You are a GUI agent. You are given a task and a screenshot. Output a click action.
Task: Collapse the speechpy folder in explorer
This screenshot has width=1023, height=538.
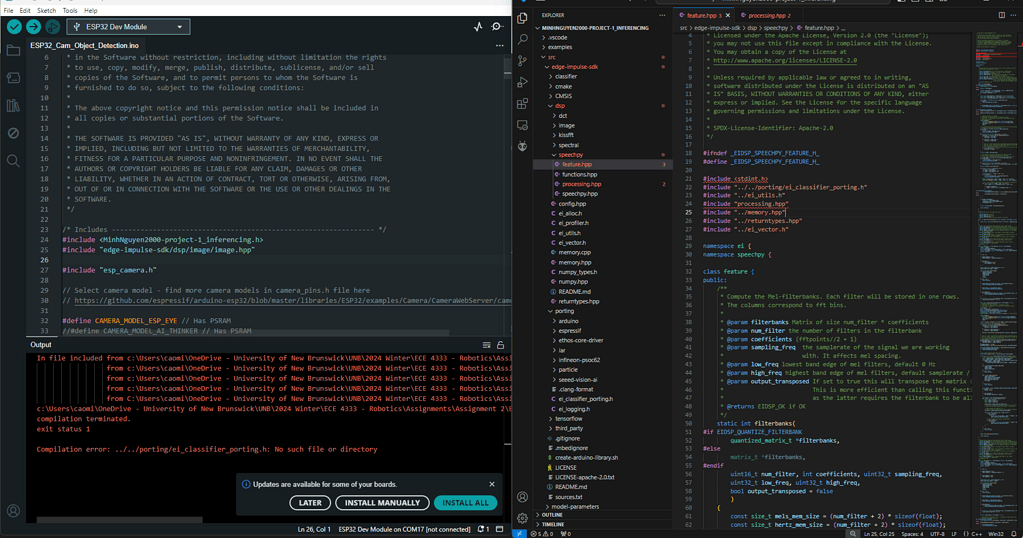[570, 155]
